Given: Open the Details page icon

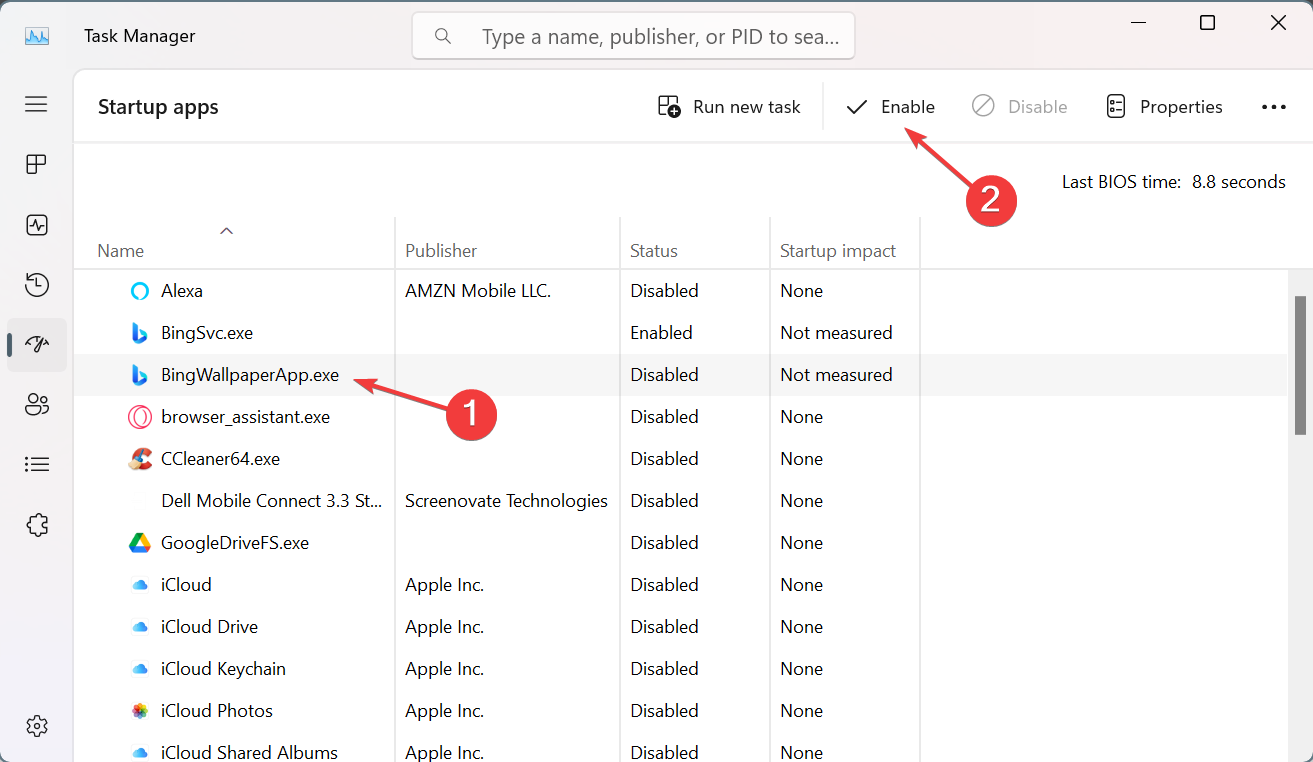Looking at the screenshot, I should (x=36, y=465).
